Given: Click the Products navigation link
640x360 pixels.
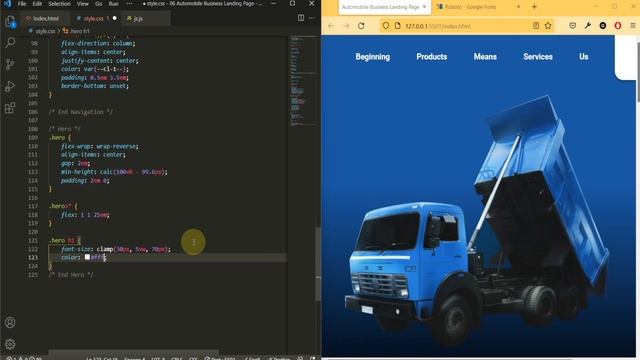Looking at the screenshot, I should pos(431,57).
